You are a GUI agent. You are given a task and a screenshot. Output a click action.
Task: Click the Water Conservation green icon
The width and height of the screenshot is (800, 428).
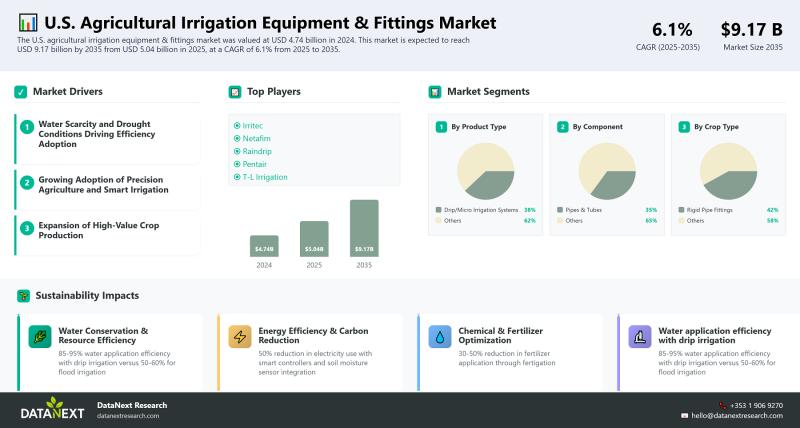tap(41, 337)
